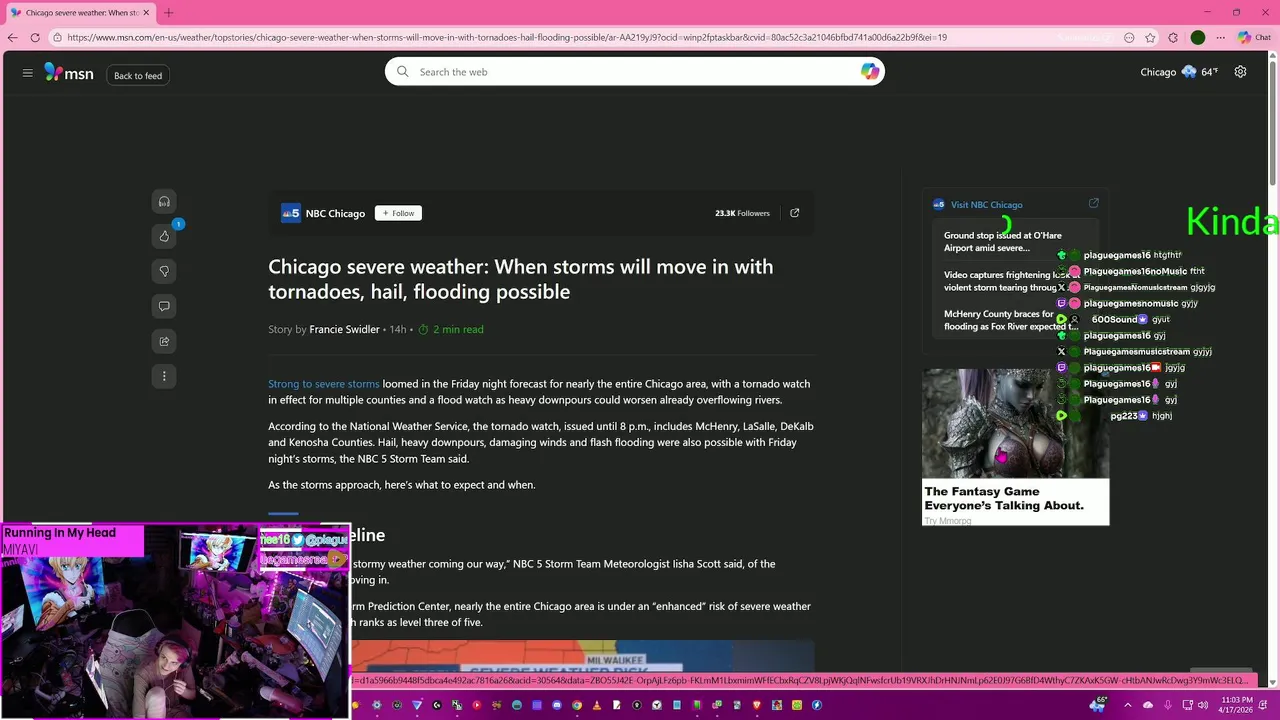Open NBC Chicago sidebar external-link icon
Screen dimensions: 1280x720
pos(1093,203)
